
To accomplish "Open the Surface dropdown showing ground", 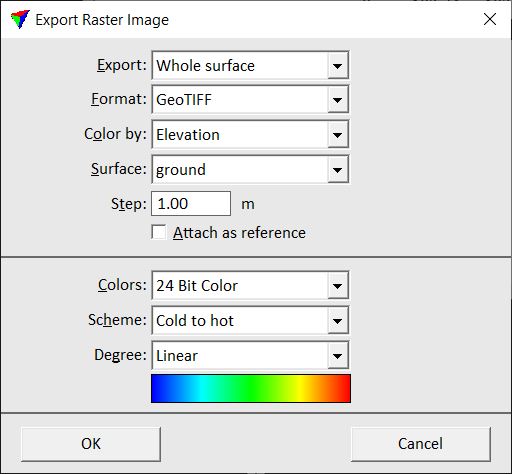I will click(250, 169).
